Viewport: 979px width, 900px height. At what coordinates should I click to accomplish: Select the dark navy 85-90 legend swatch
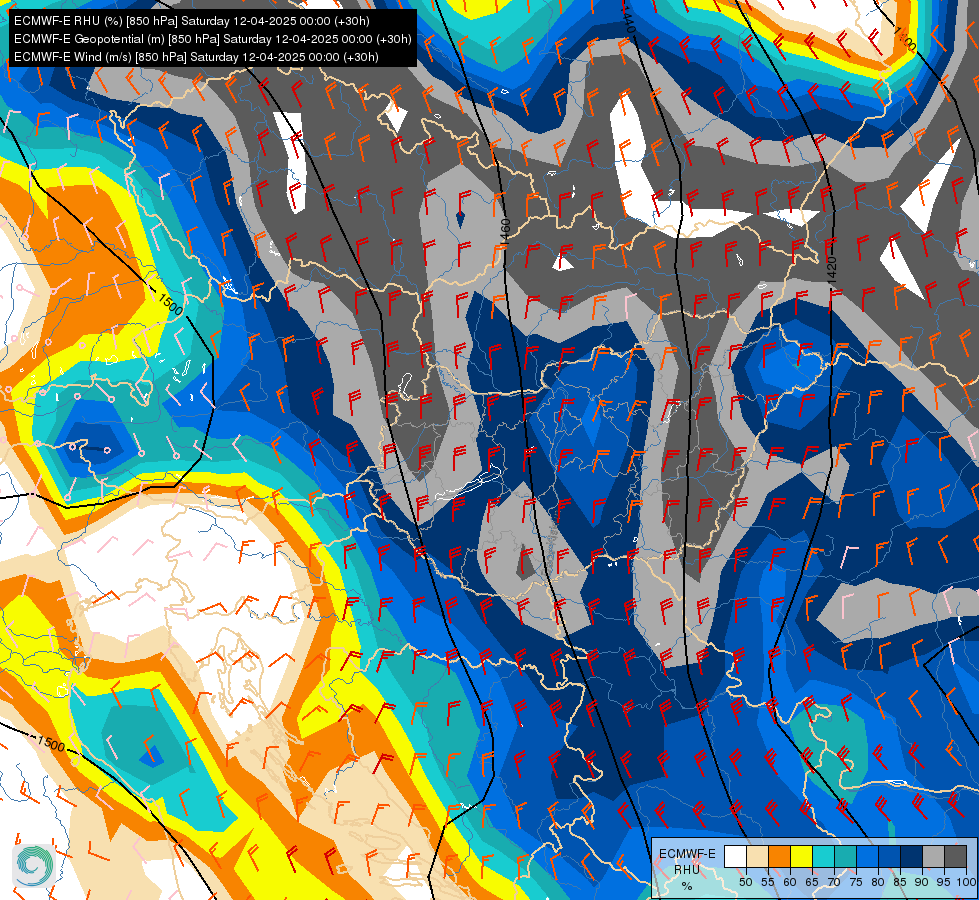(x=912, y=856)
